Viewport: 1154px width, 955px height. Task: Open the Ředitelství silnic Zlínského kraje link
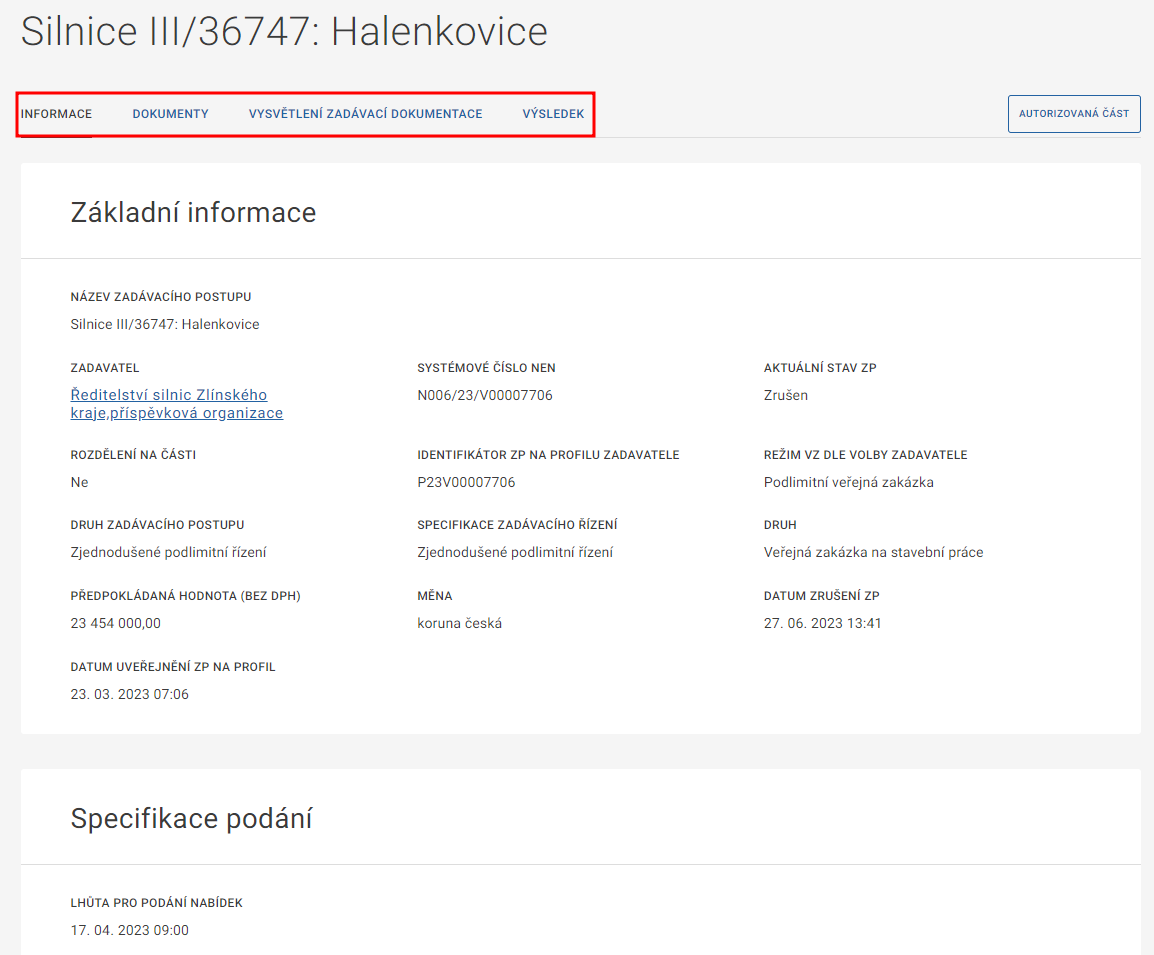pyautogui.click(x=176, y=404)
